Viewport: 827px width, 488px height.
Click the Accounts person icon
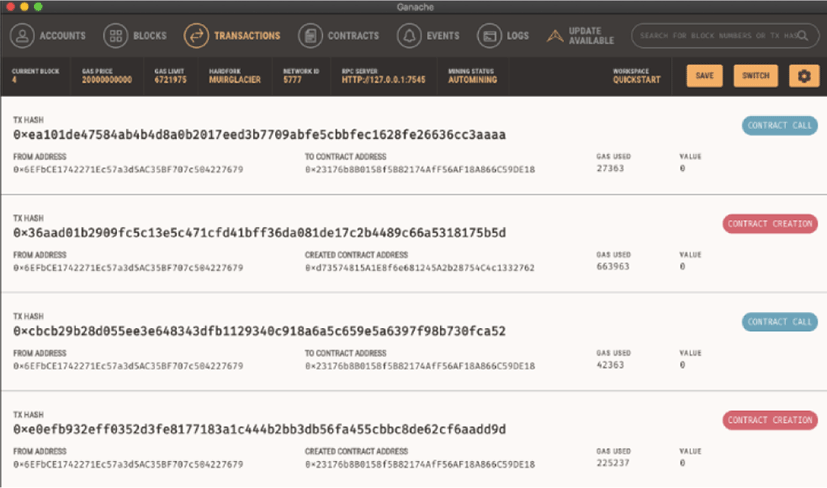(x=22, y=36)
